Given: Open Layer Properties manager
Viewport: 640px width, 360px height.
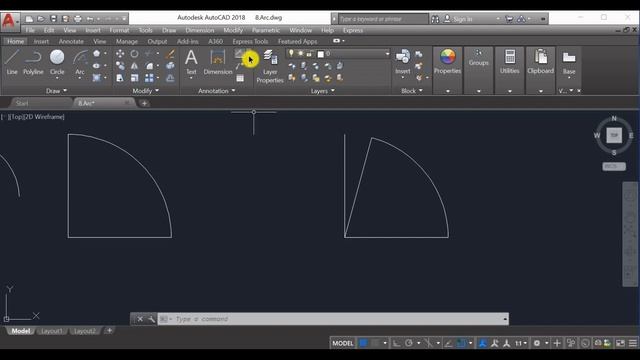Looking at the screenshot, I should click(270, 67).
